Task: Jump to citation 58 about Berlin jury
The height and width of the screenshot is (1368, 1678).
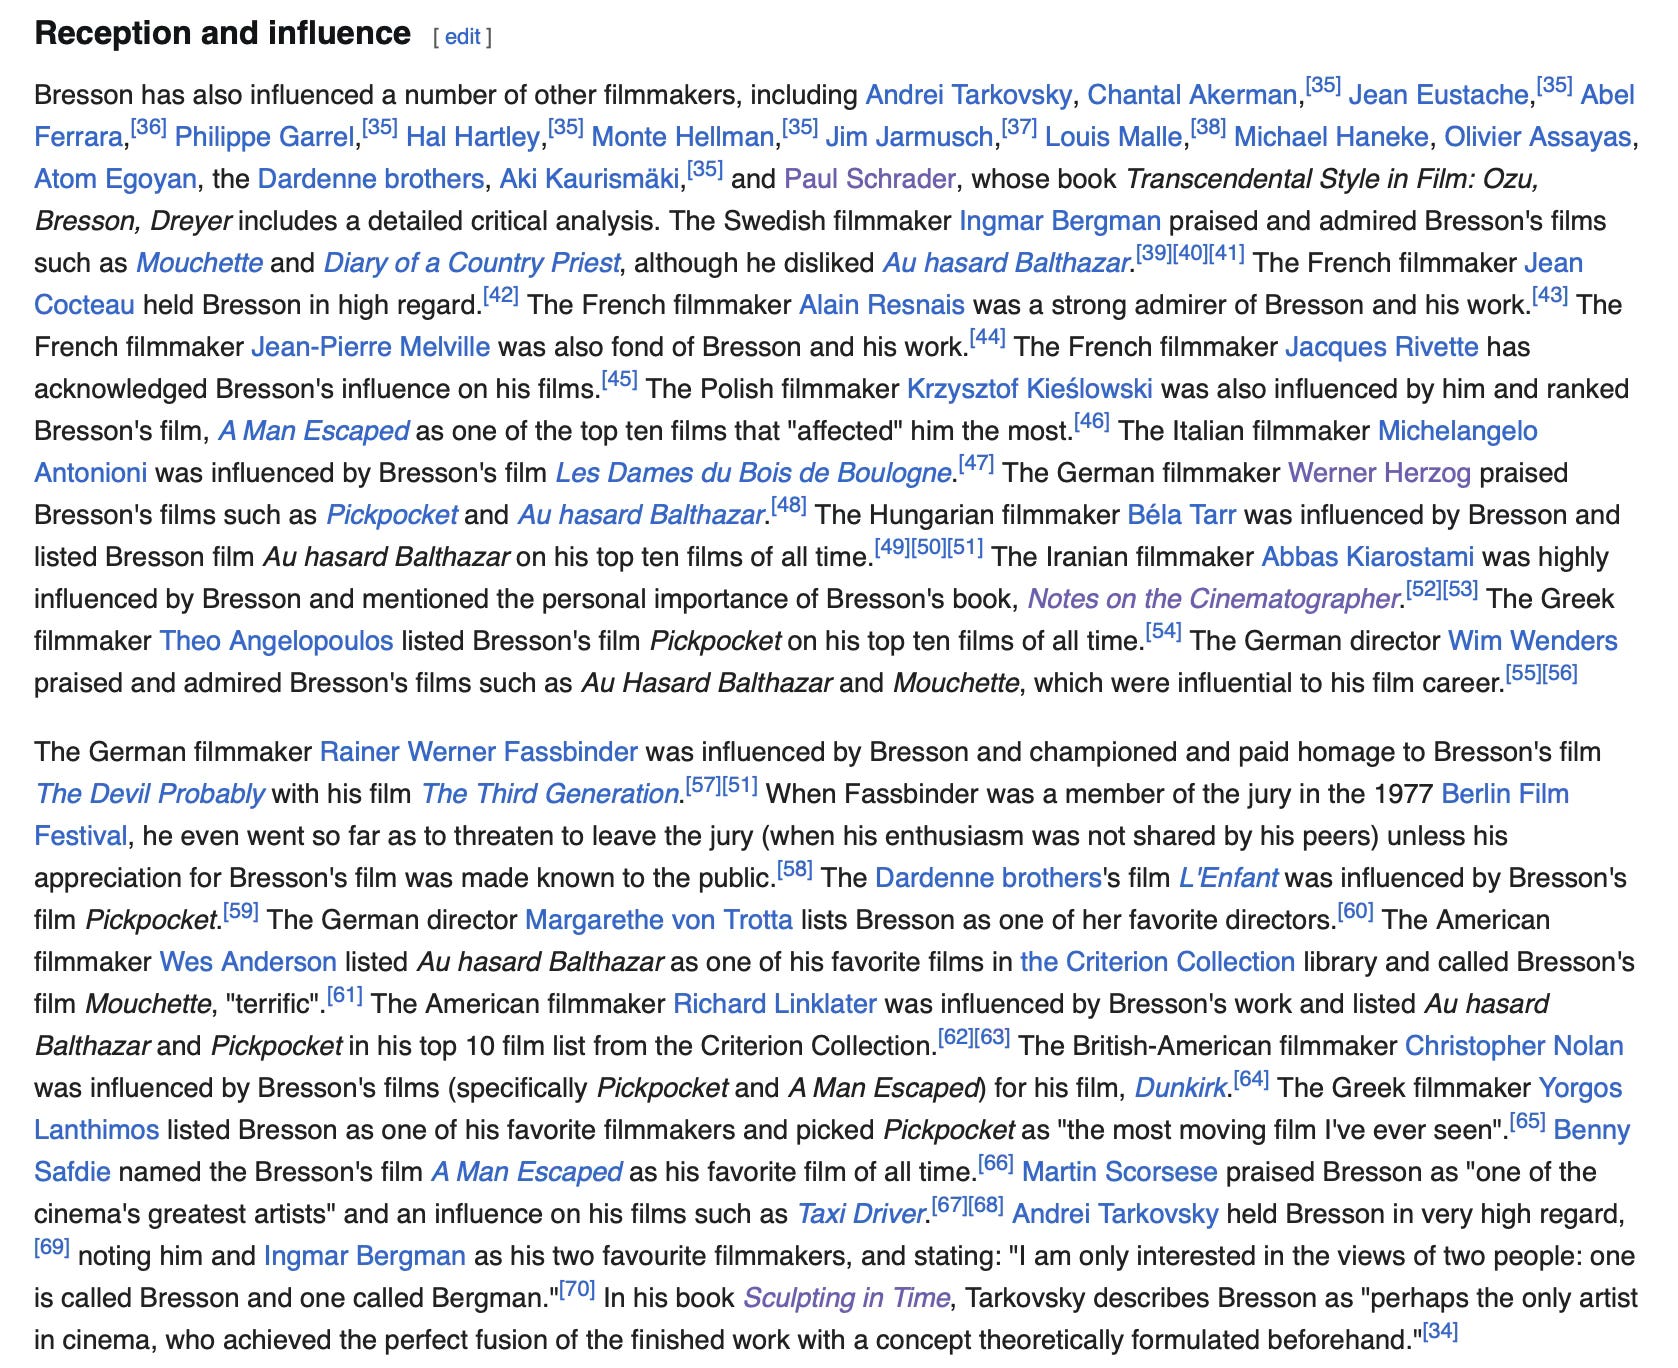Action: coord(795,868)
